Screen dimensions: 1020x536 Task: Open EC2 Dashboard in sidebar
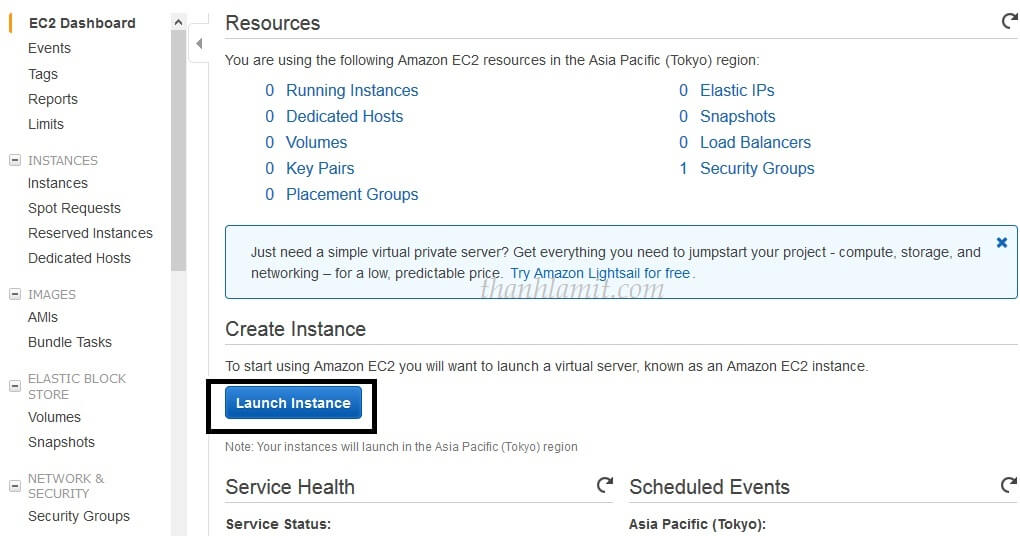point(82,23)
